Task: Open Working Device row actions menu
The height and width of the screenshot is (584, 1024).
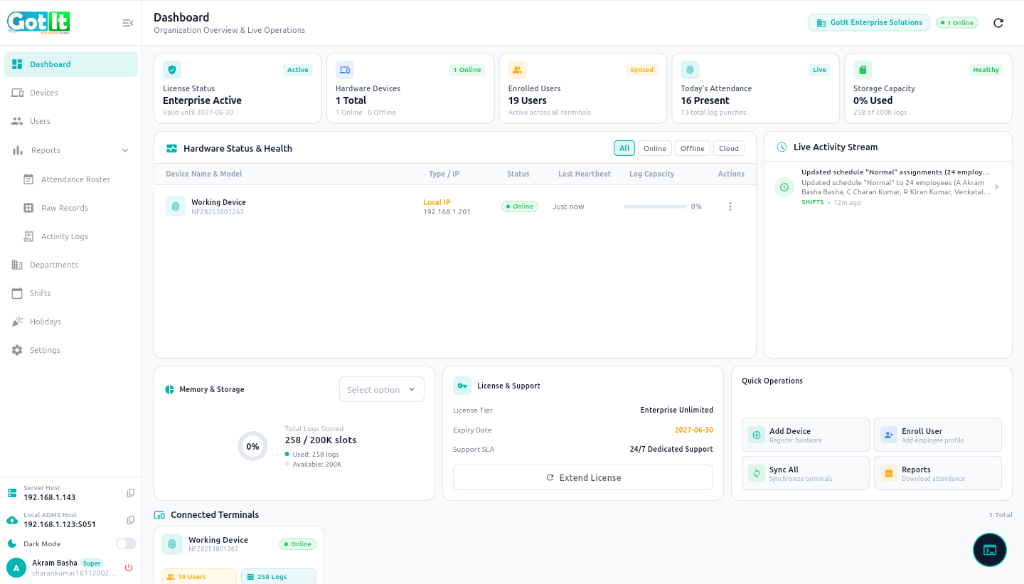Action: click(730, 206)
